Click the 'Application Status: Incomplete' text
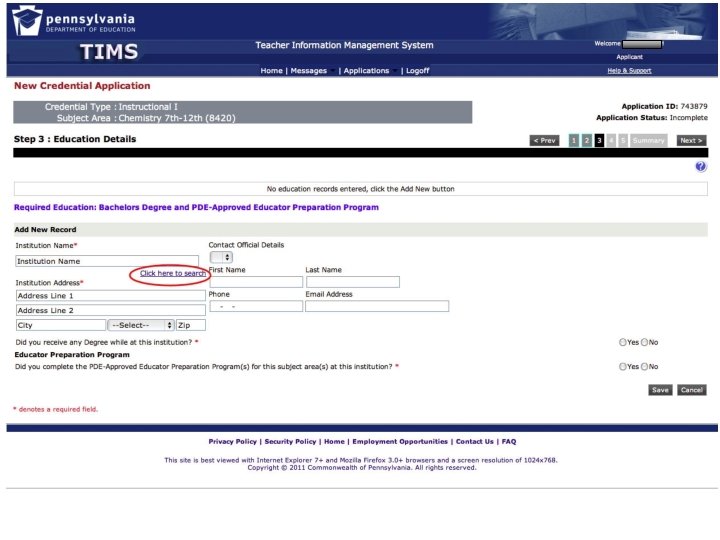Image resolution: width=720 pixels, height=540 pixels. 652,118
